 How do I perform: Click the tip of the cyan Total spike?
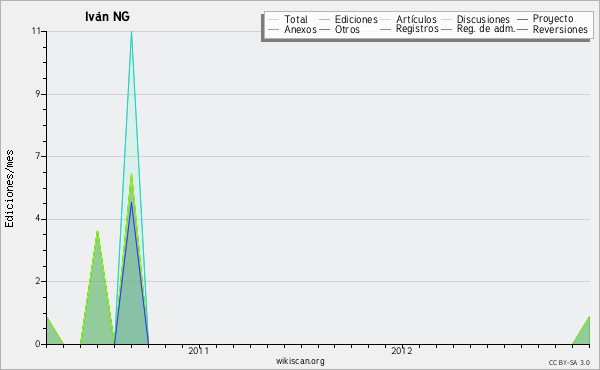pos(131,32)
